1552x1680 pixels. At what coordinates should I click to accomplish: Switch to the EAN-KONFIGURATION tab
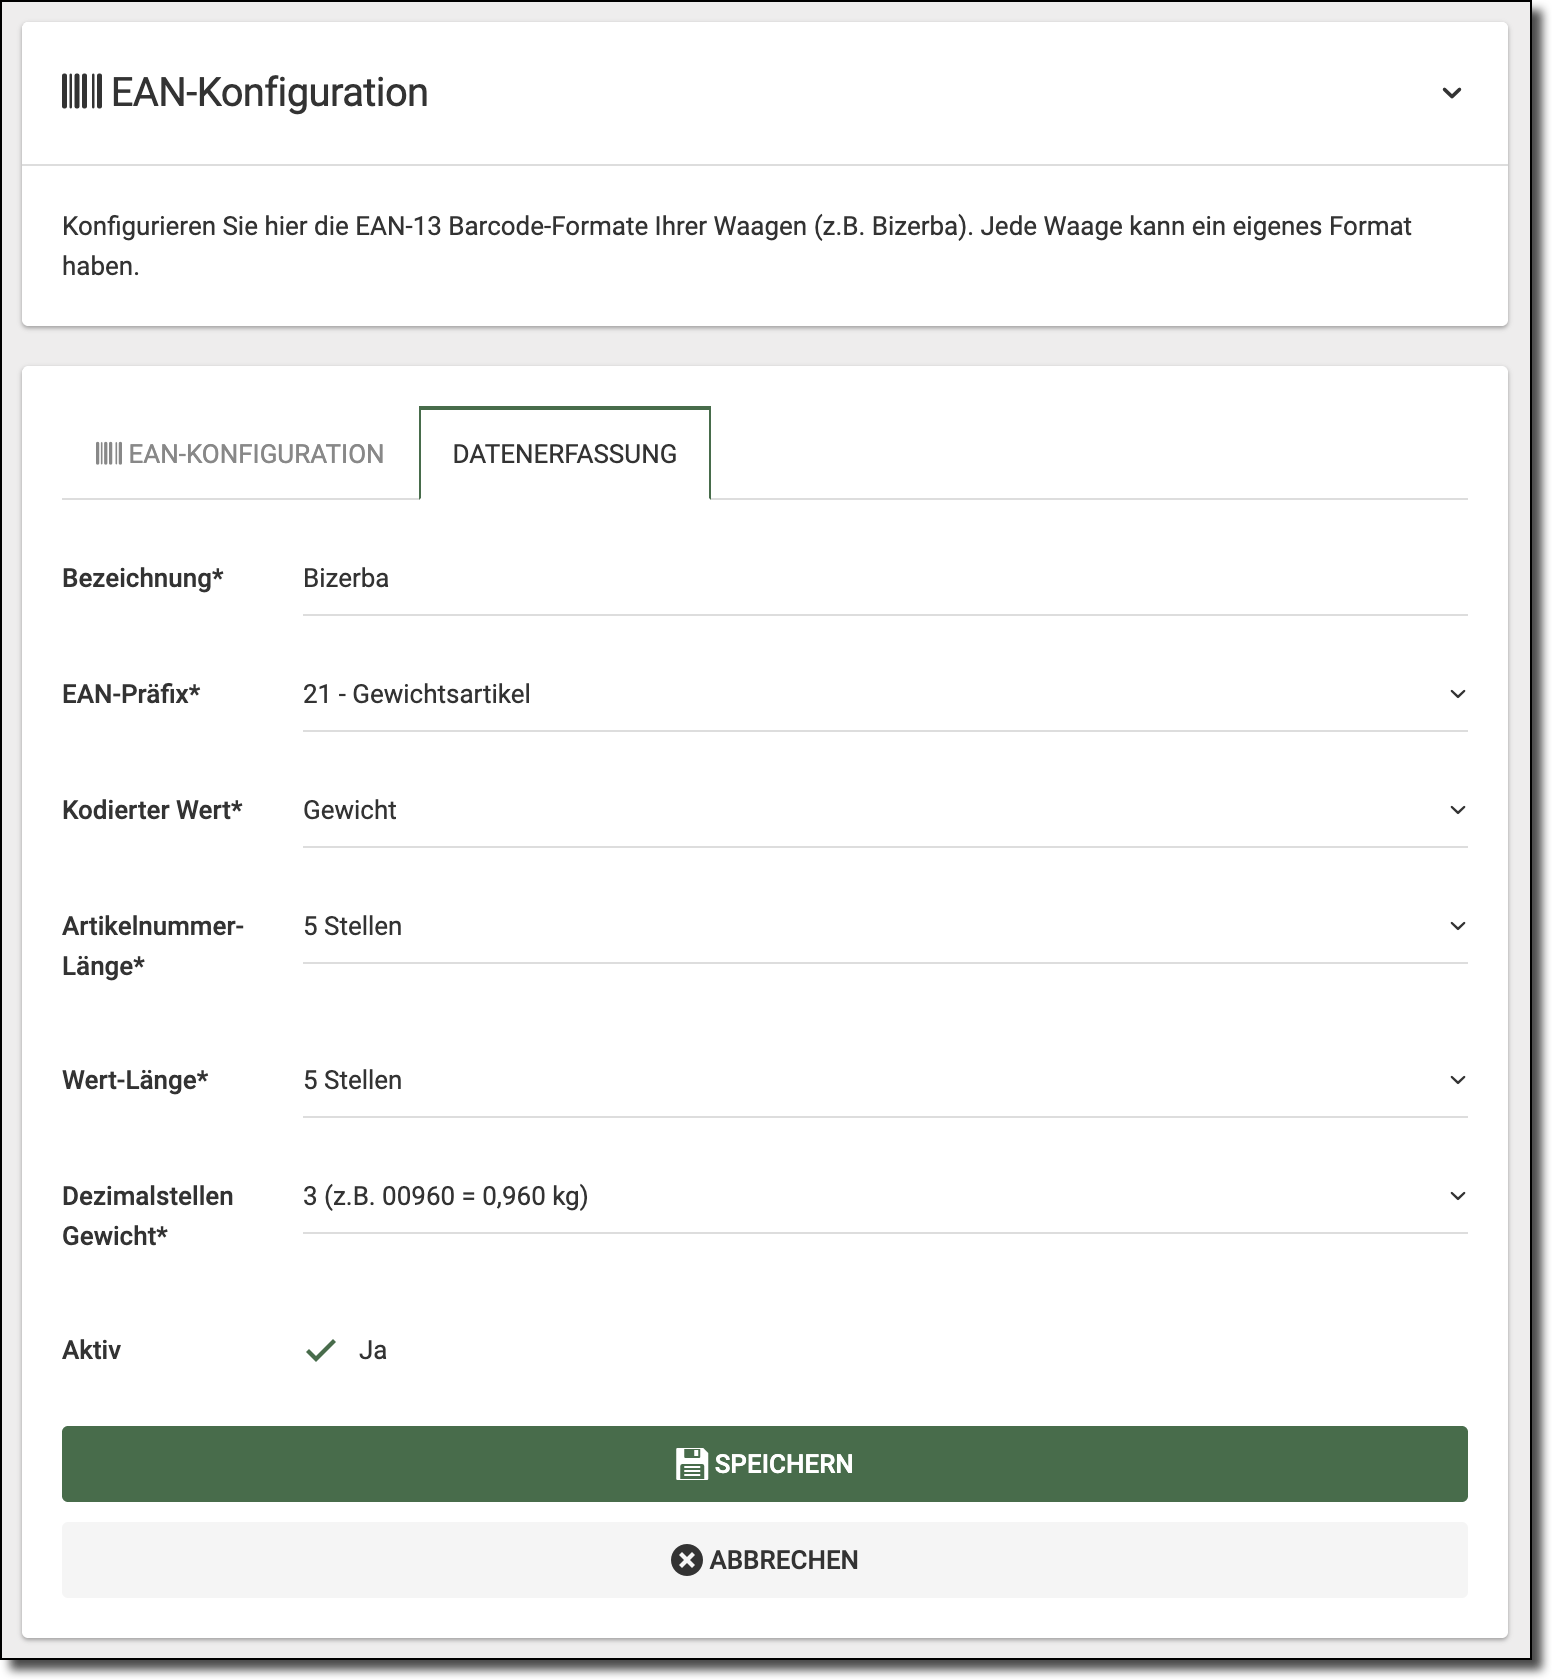tap(240, 454)
